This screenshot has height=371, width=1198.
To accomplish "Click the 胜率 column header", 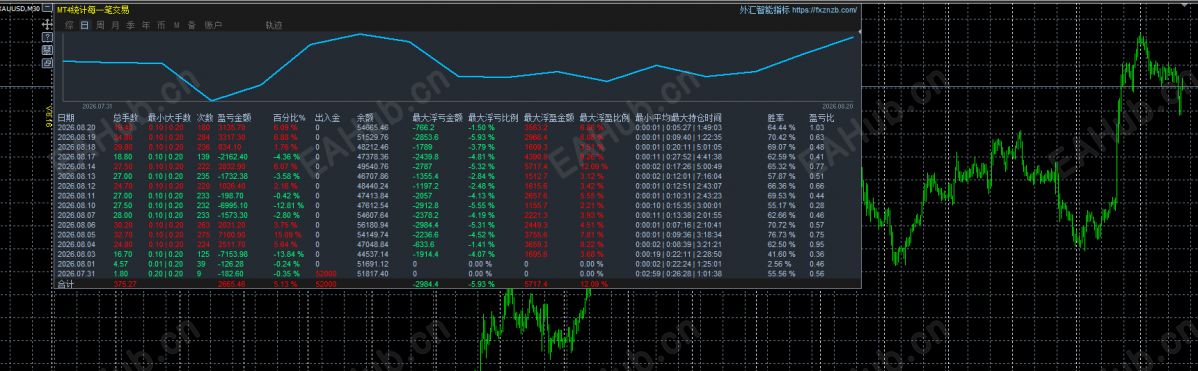I will point(776,118).
